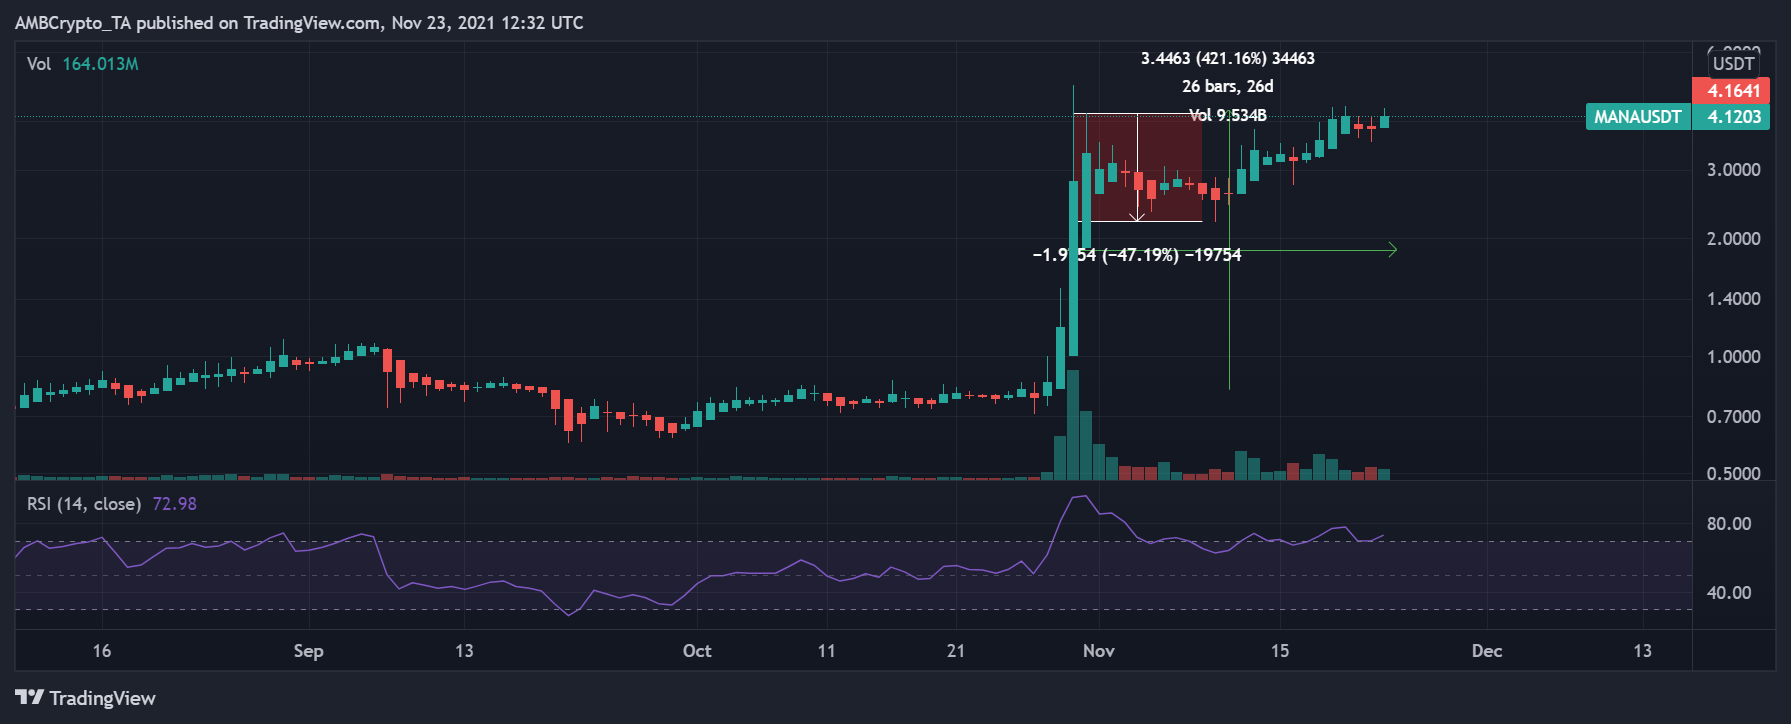
Task: Open the USDT currency selector
Action: [1733, 64]
